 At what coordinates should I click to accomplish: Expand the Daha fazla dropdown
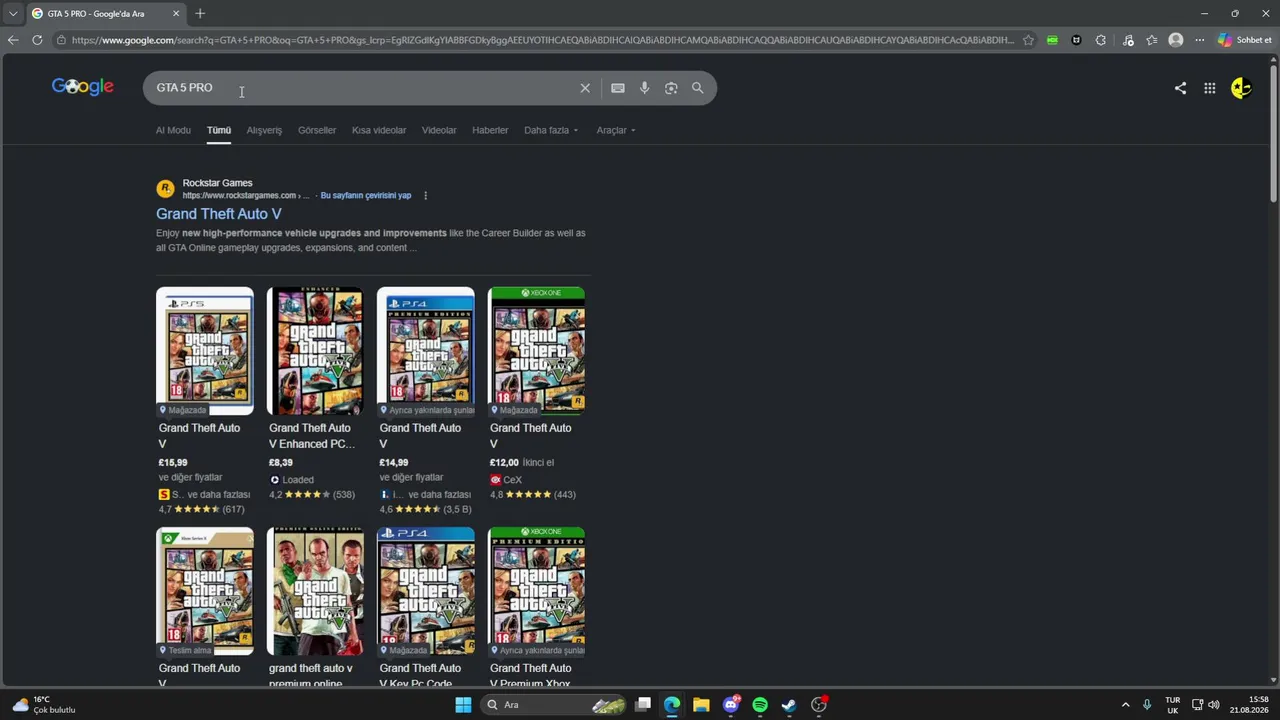[551, 130]
